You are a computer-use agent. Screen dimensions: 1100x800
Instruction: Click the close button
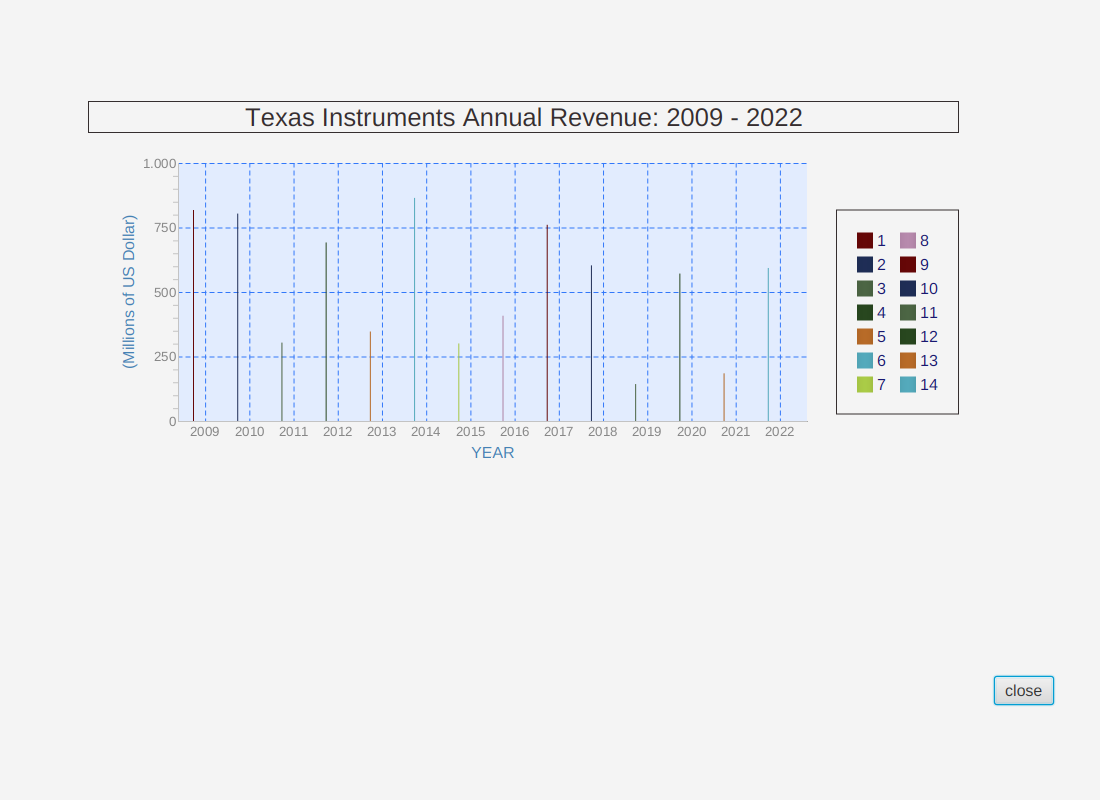pyautogui.click(x=1024, y=691)
